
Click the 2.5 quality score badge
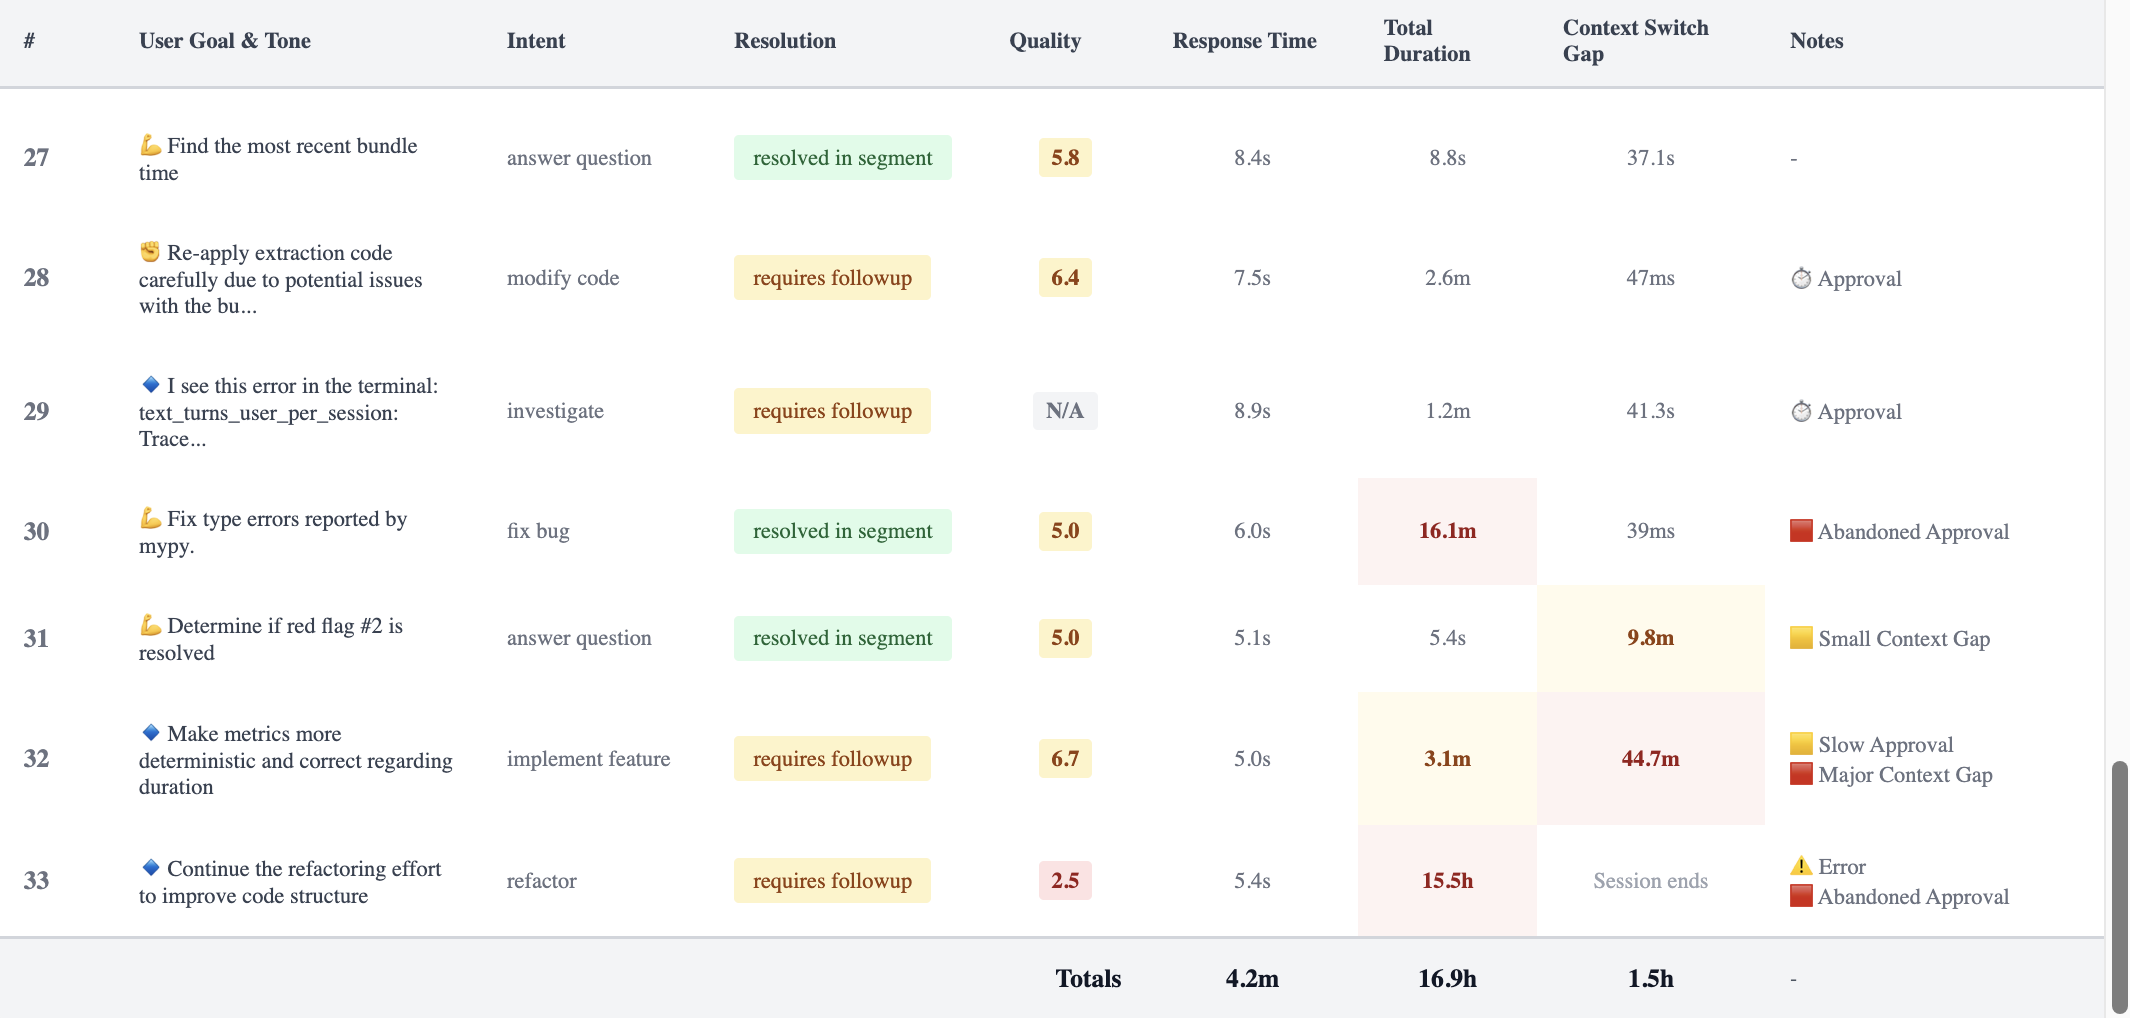[1065, 881]
